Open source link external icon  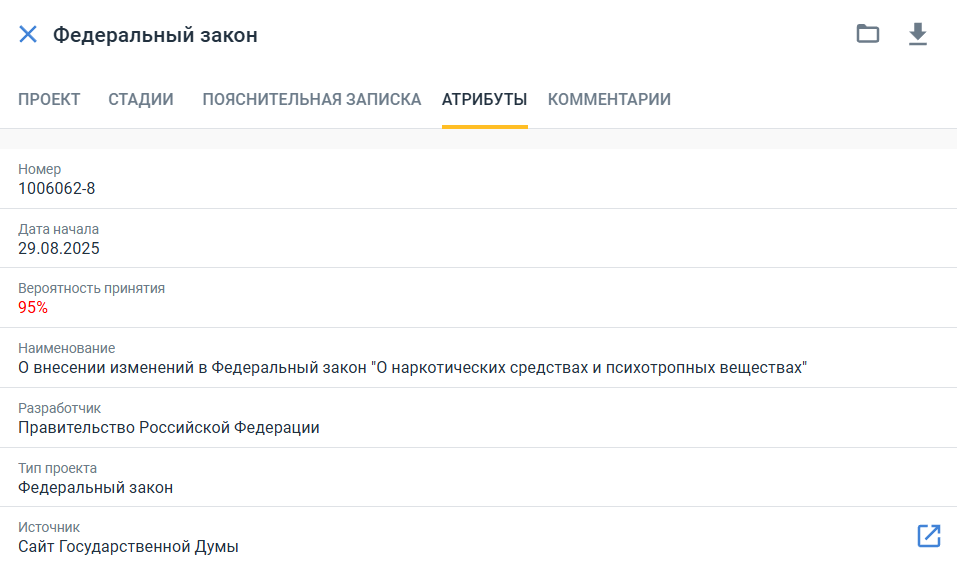coord(929,536)
